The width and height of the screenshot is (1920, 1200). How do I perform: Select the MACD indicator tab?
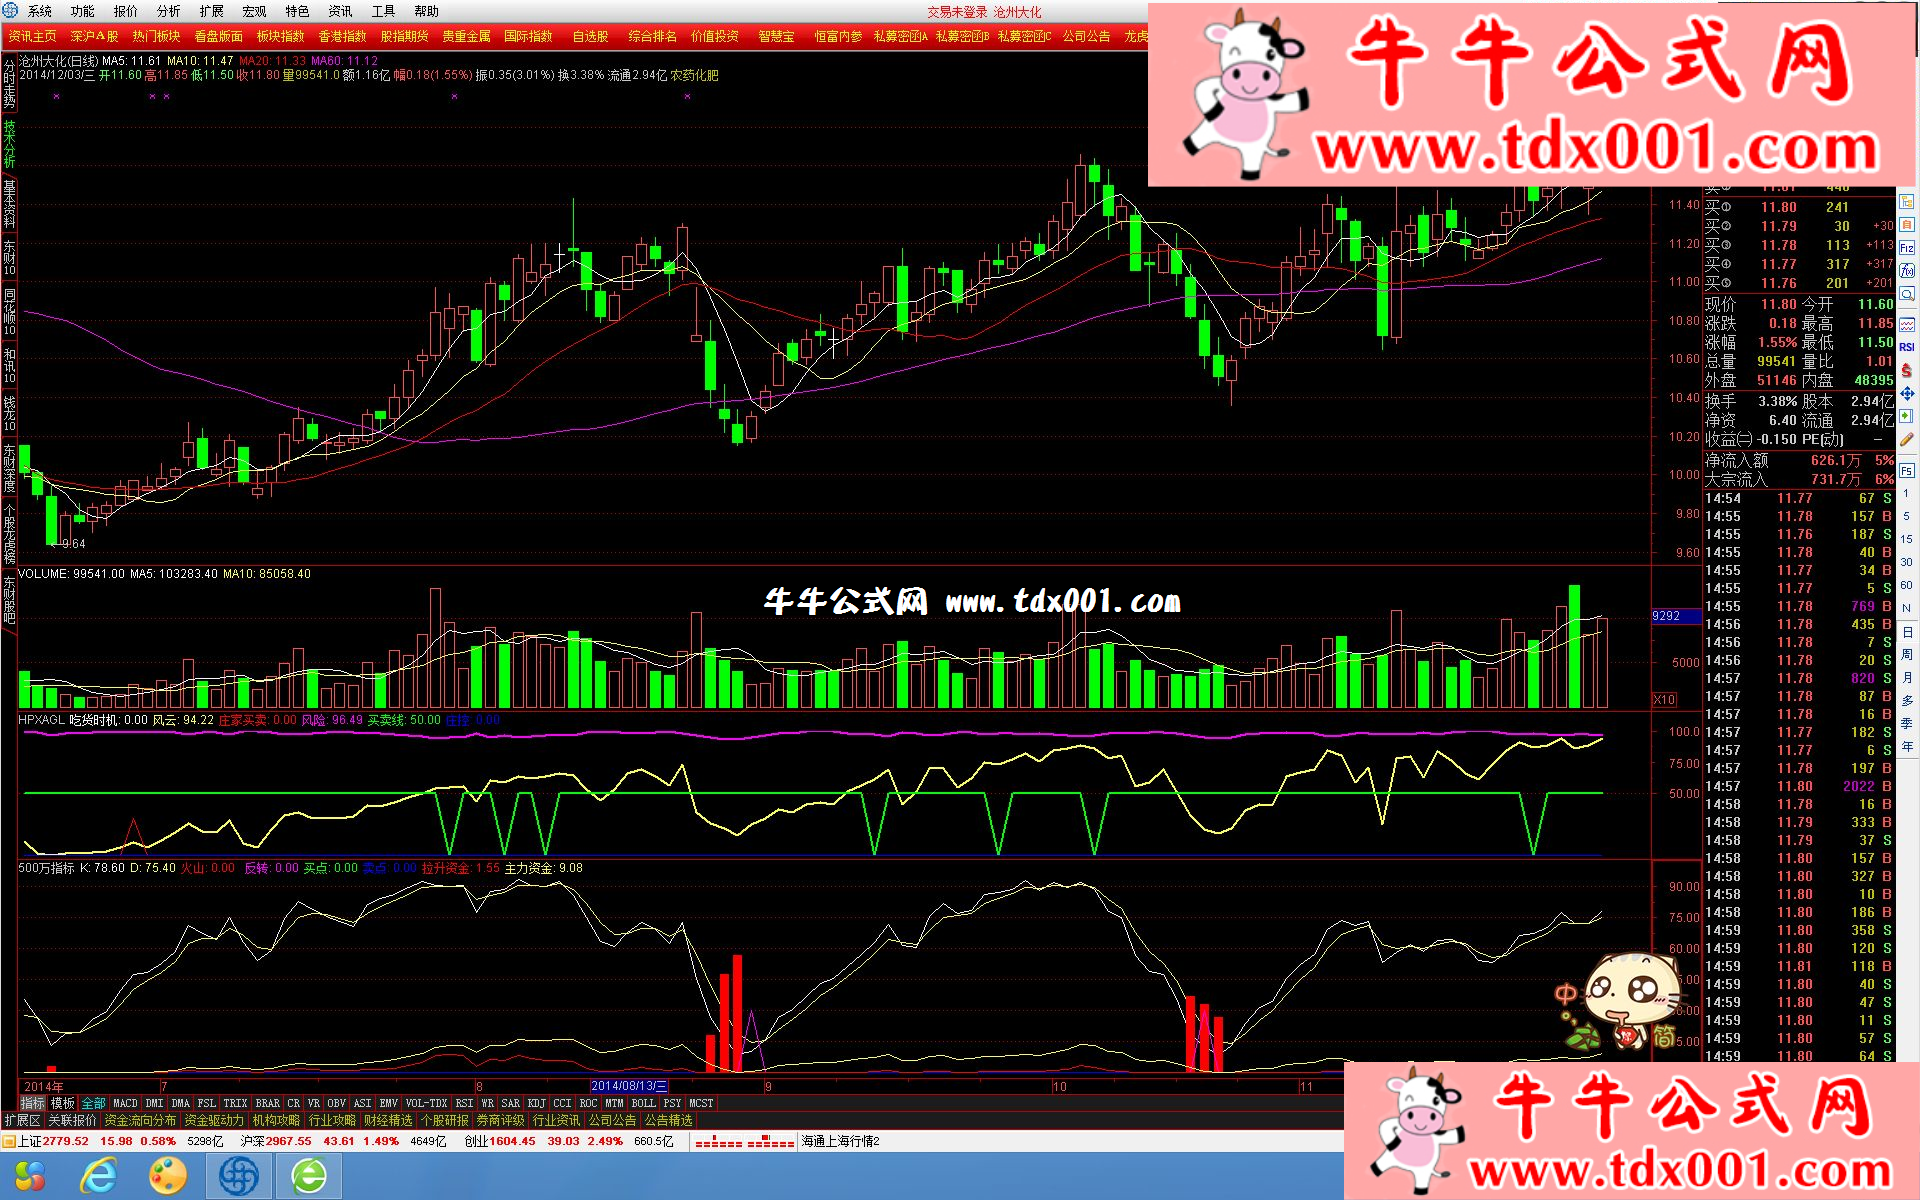[126, 1103]
